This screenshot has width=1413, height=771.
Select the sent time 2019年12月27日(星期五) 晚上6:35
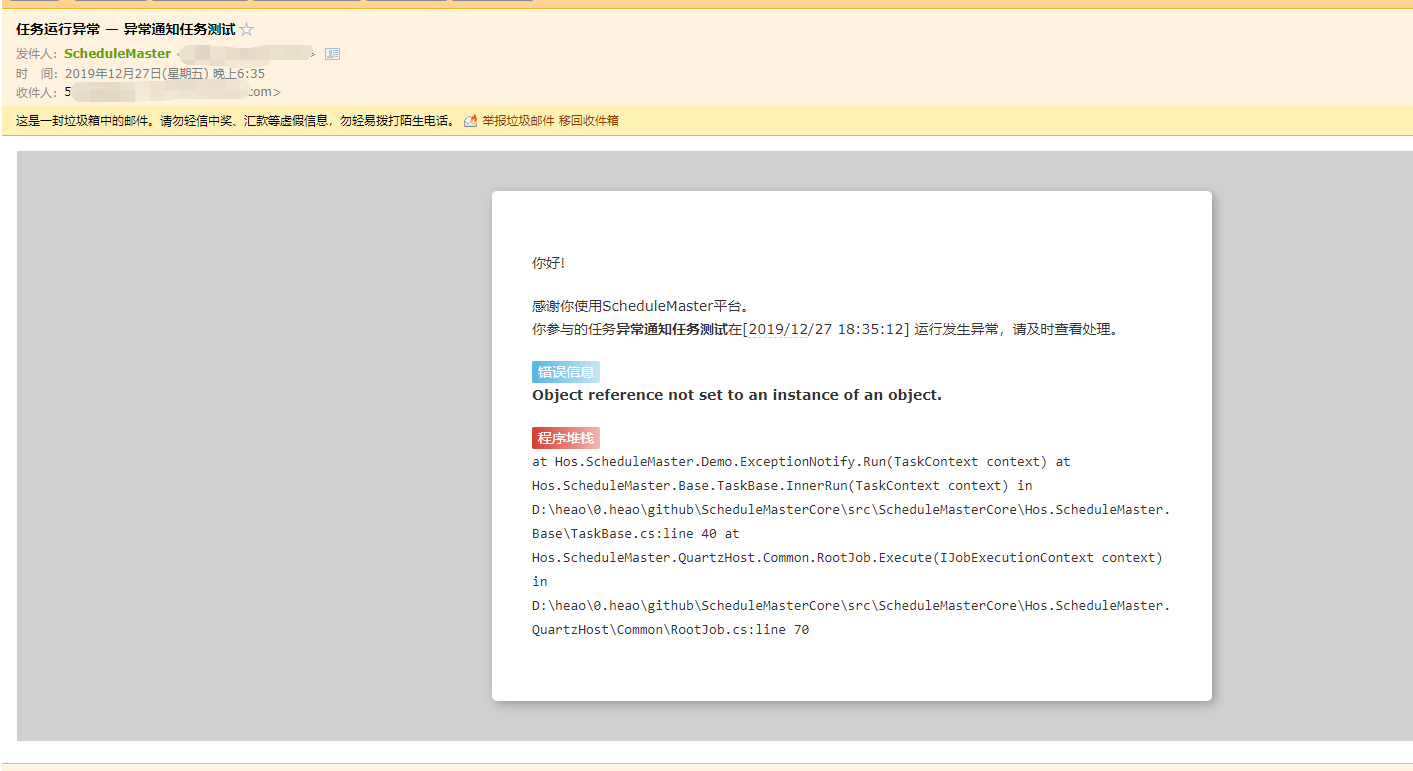[x=165, y=74]
